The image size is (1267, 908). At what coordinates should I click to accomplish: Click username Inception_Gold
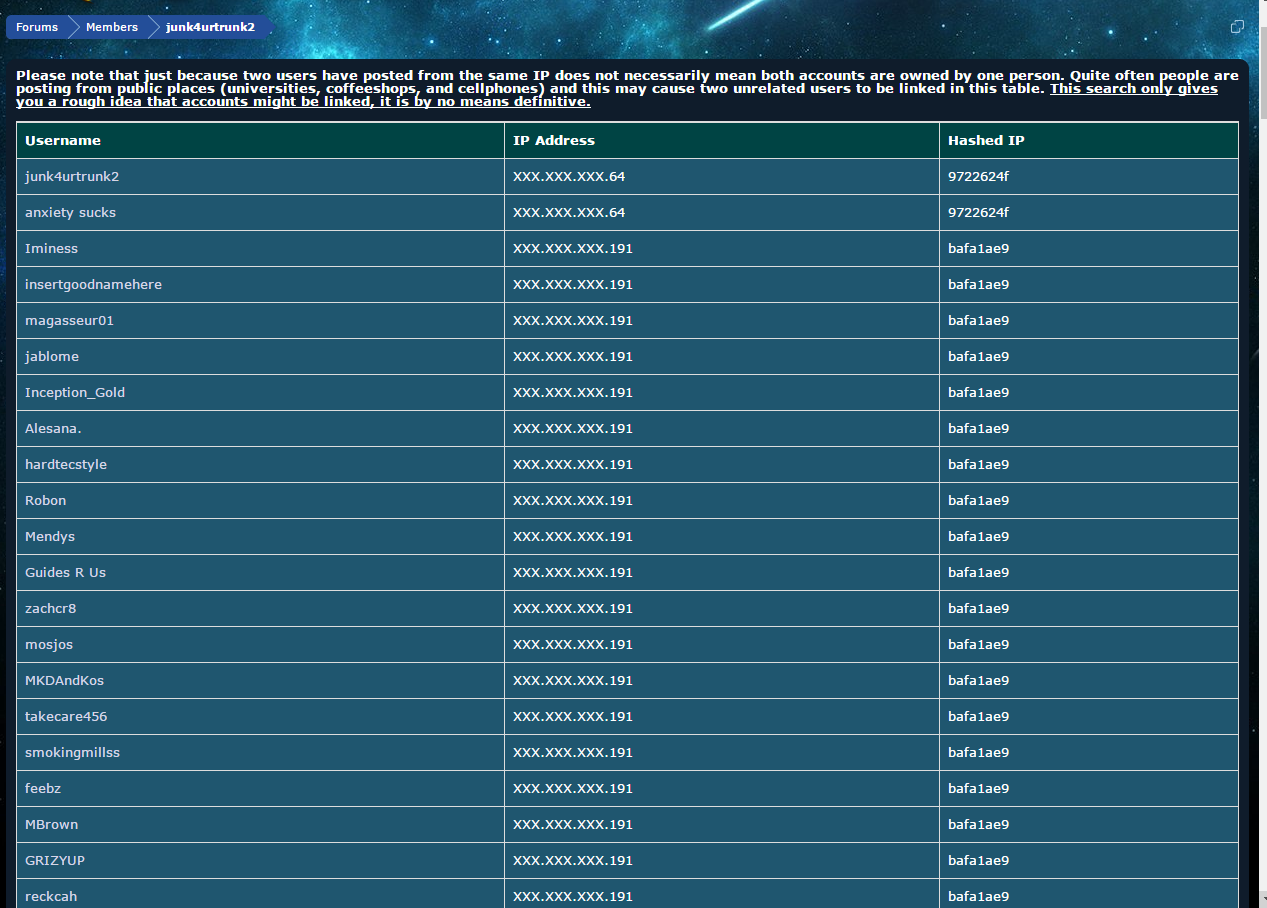(75, 393)
